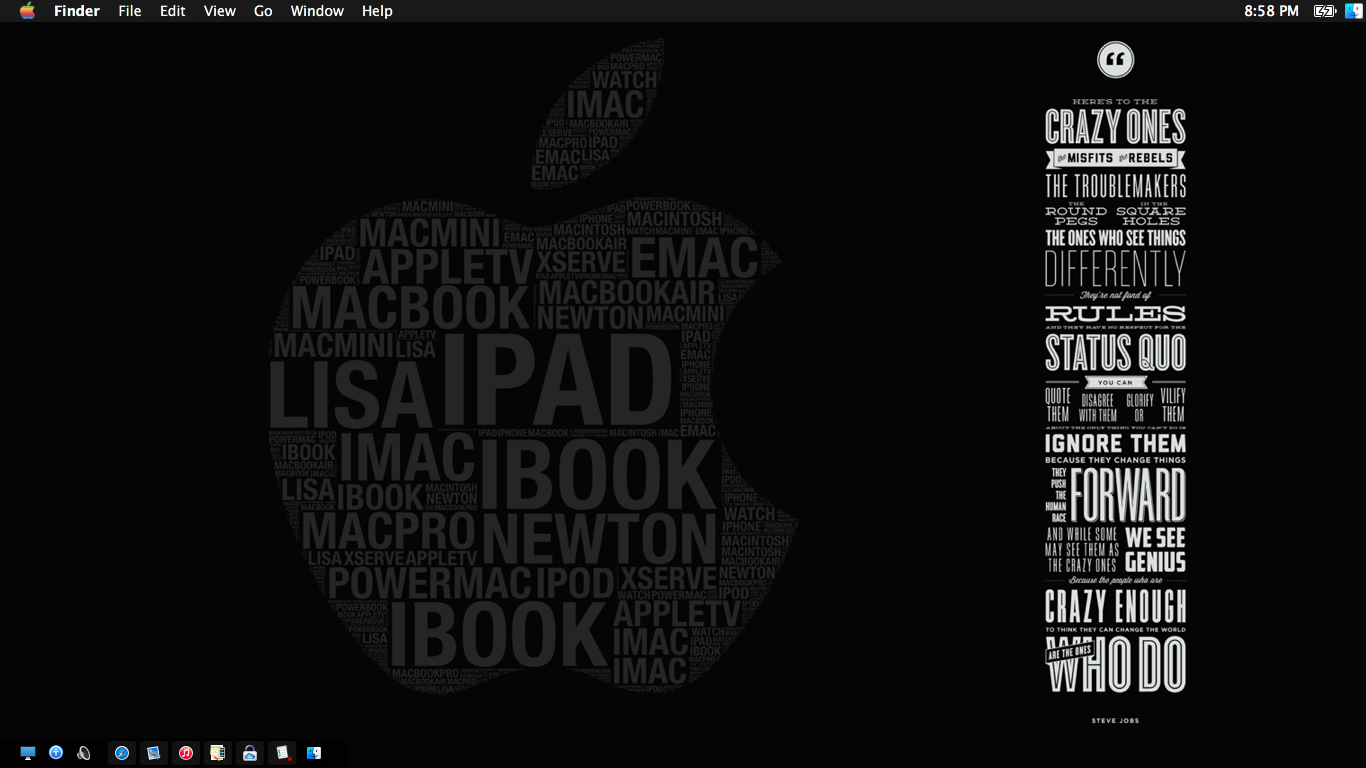Open the blue Accessibility icon in dock
1366x768 pixels.
tap(56, 753)
